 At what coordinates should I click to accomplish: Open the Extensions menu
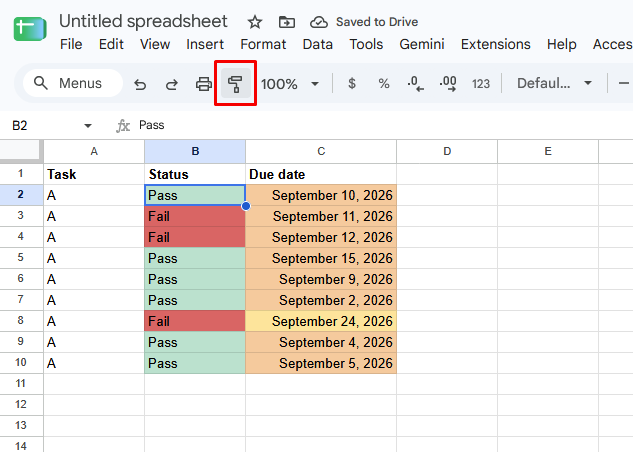pyautogui.click(x=496, y=44)
